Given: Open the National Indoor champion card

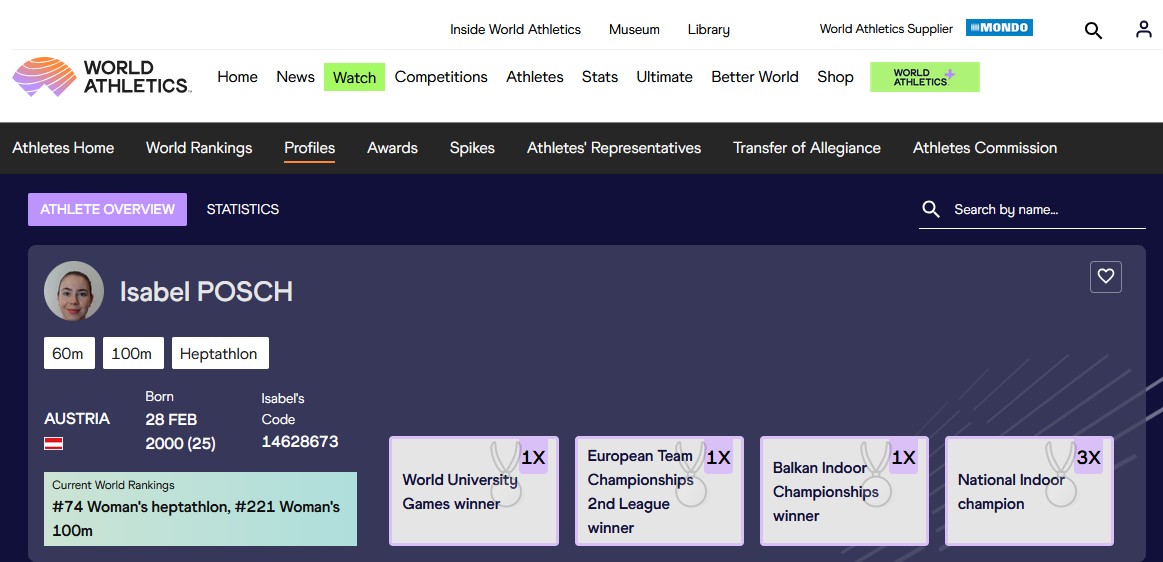Looking at the screenshot, I should tap(1029, 491).
